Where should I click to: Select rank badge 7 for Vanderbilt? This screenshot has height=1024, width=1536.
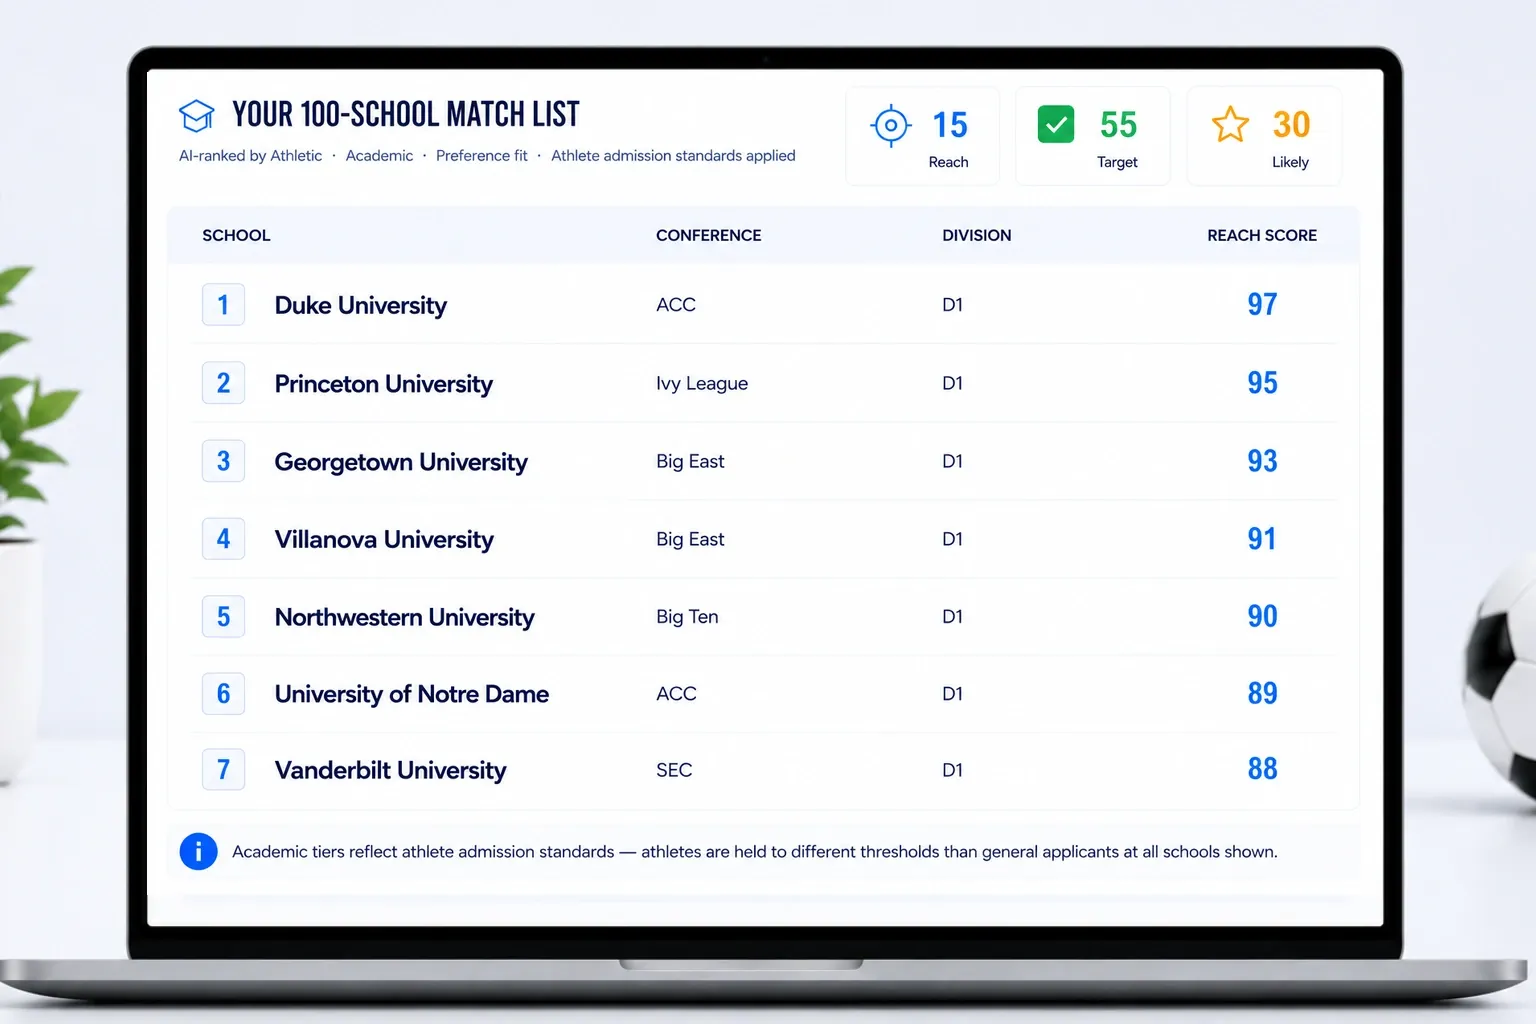point(223,770)
